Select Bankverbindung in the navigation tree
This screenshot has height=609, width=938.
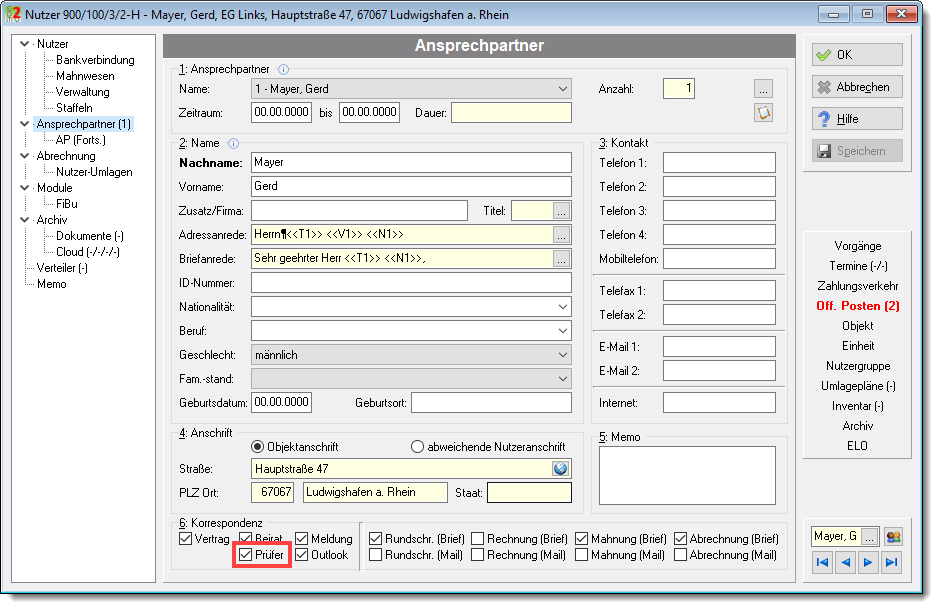[95, 60]
